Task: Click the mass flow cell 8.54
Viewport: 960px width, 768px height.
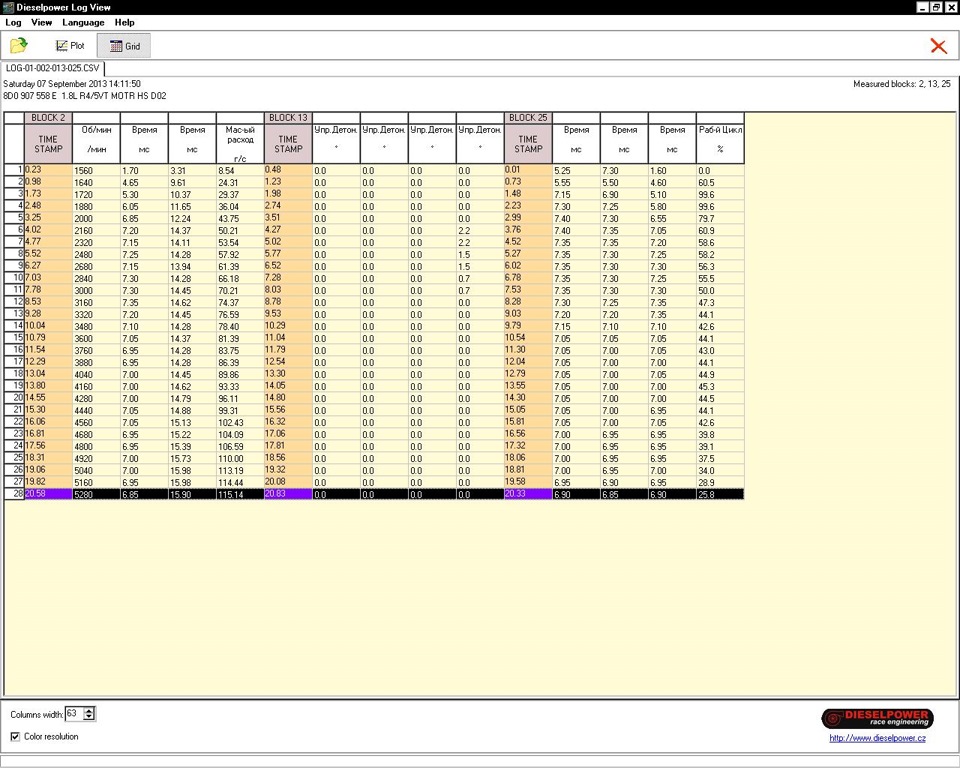Action: [x=240, y=170]
